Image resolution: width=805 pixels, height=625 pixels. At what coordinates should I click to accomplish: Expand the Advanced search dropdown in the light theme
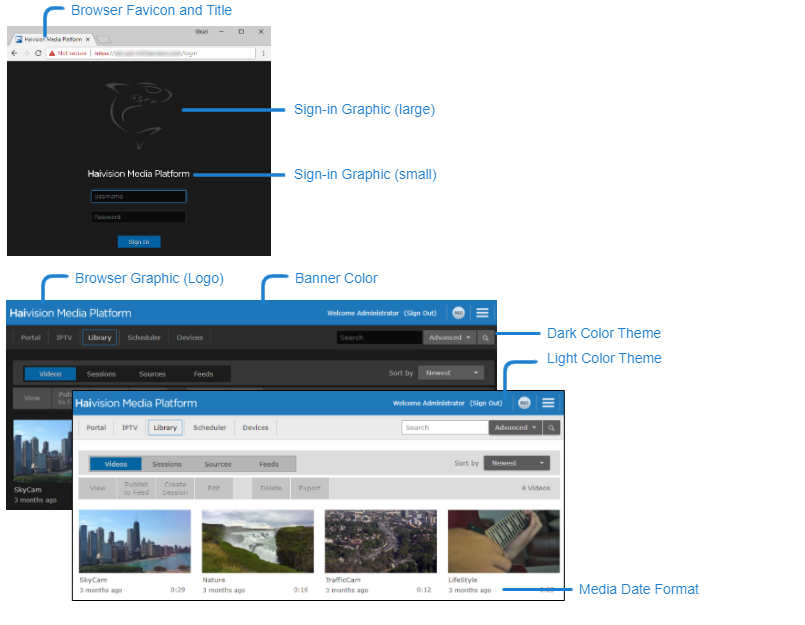515,427
